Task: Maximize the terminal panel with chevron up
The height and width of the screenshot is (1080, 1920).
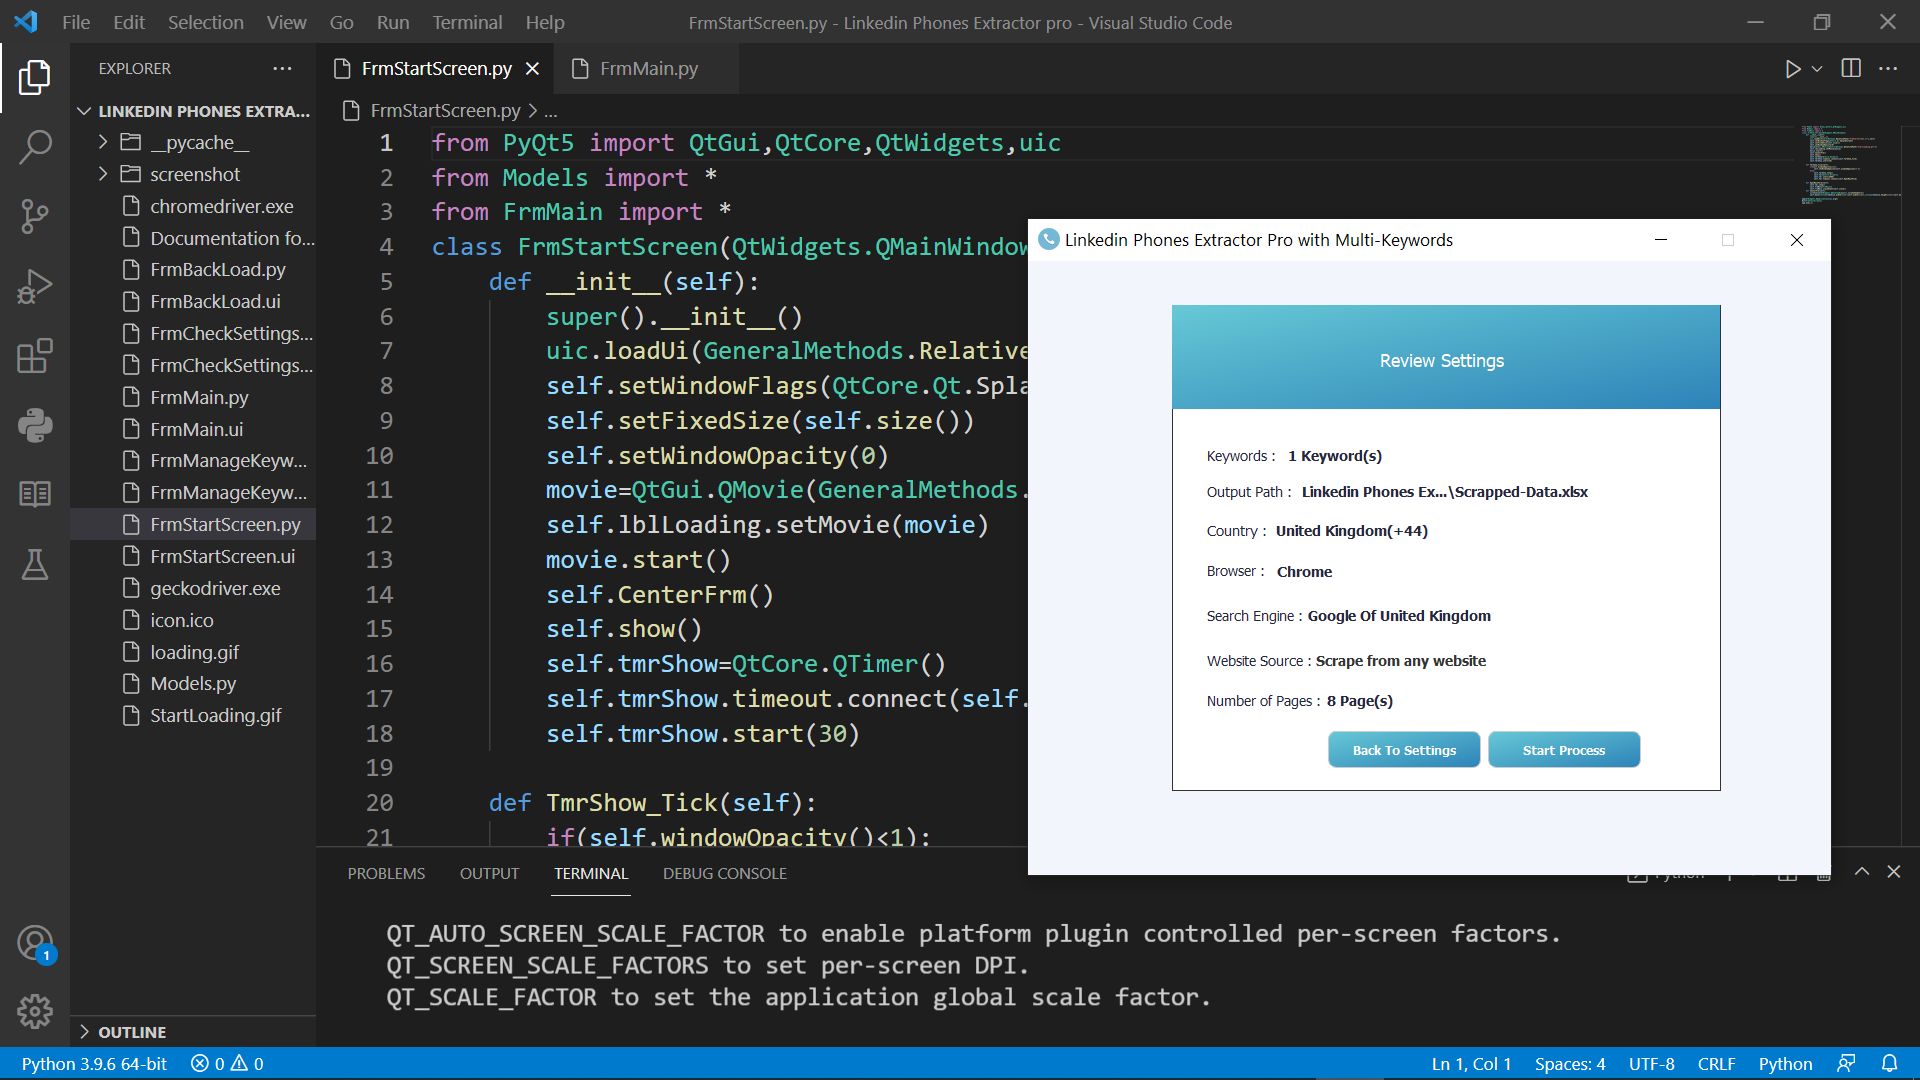Action: [x=1862, y=871]
